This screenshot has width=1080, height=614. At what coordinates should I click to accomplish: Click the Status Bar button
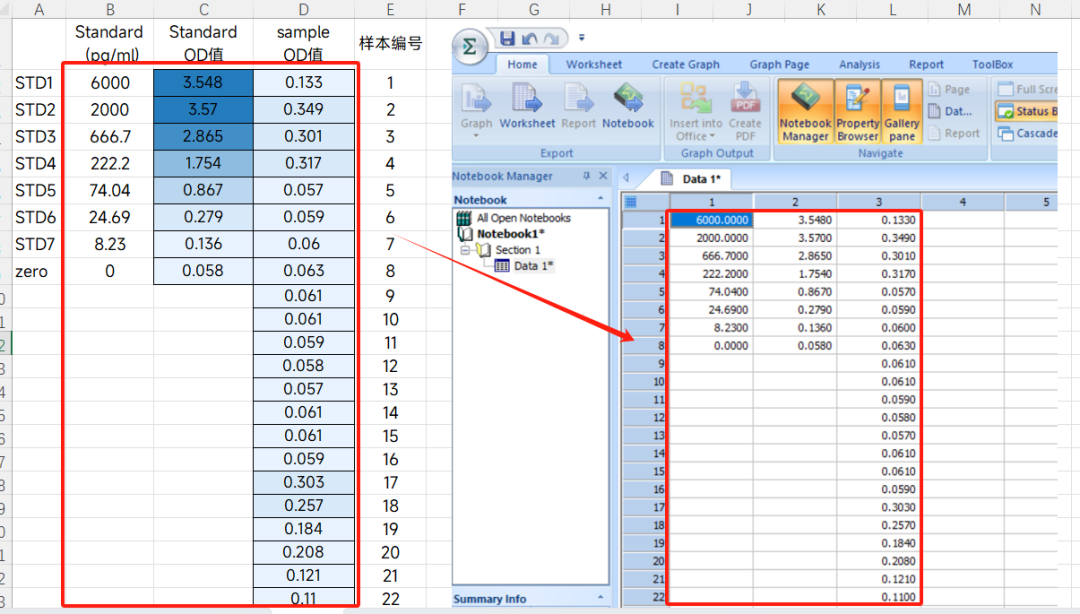tap(1026, 111)
